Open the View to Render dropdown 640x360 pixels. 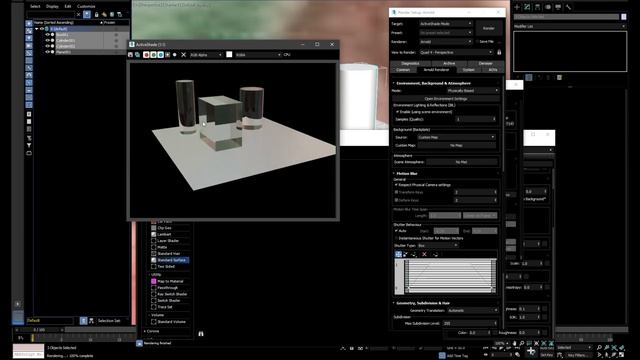pos(456,52)
